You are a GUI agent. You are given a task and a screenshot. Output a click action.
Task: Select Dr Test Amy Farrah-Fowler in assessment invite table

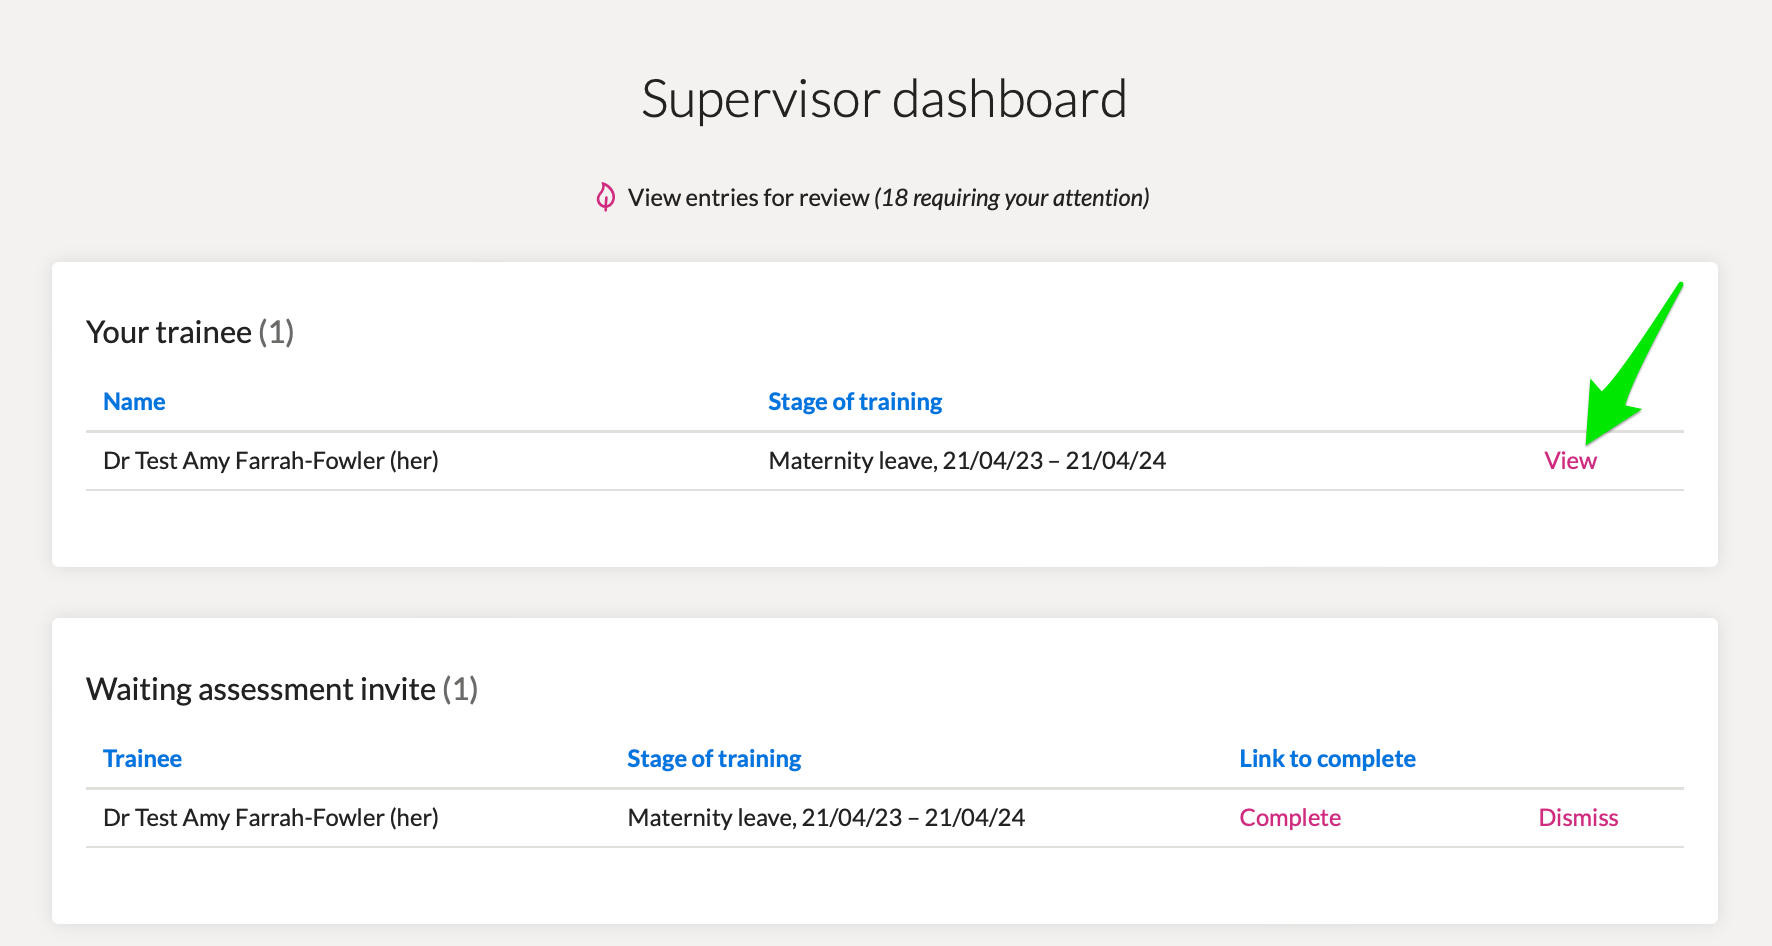[x=271, y=818]
